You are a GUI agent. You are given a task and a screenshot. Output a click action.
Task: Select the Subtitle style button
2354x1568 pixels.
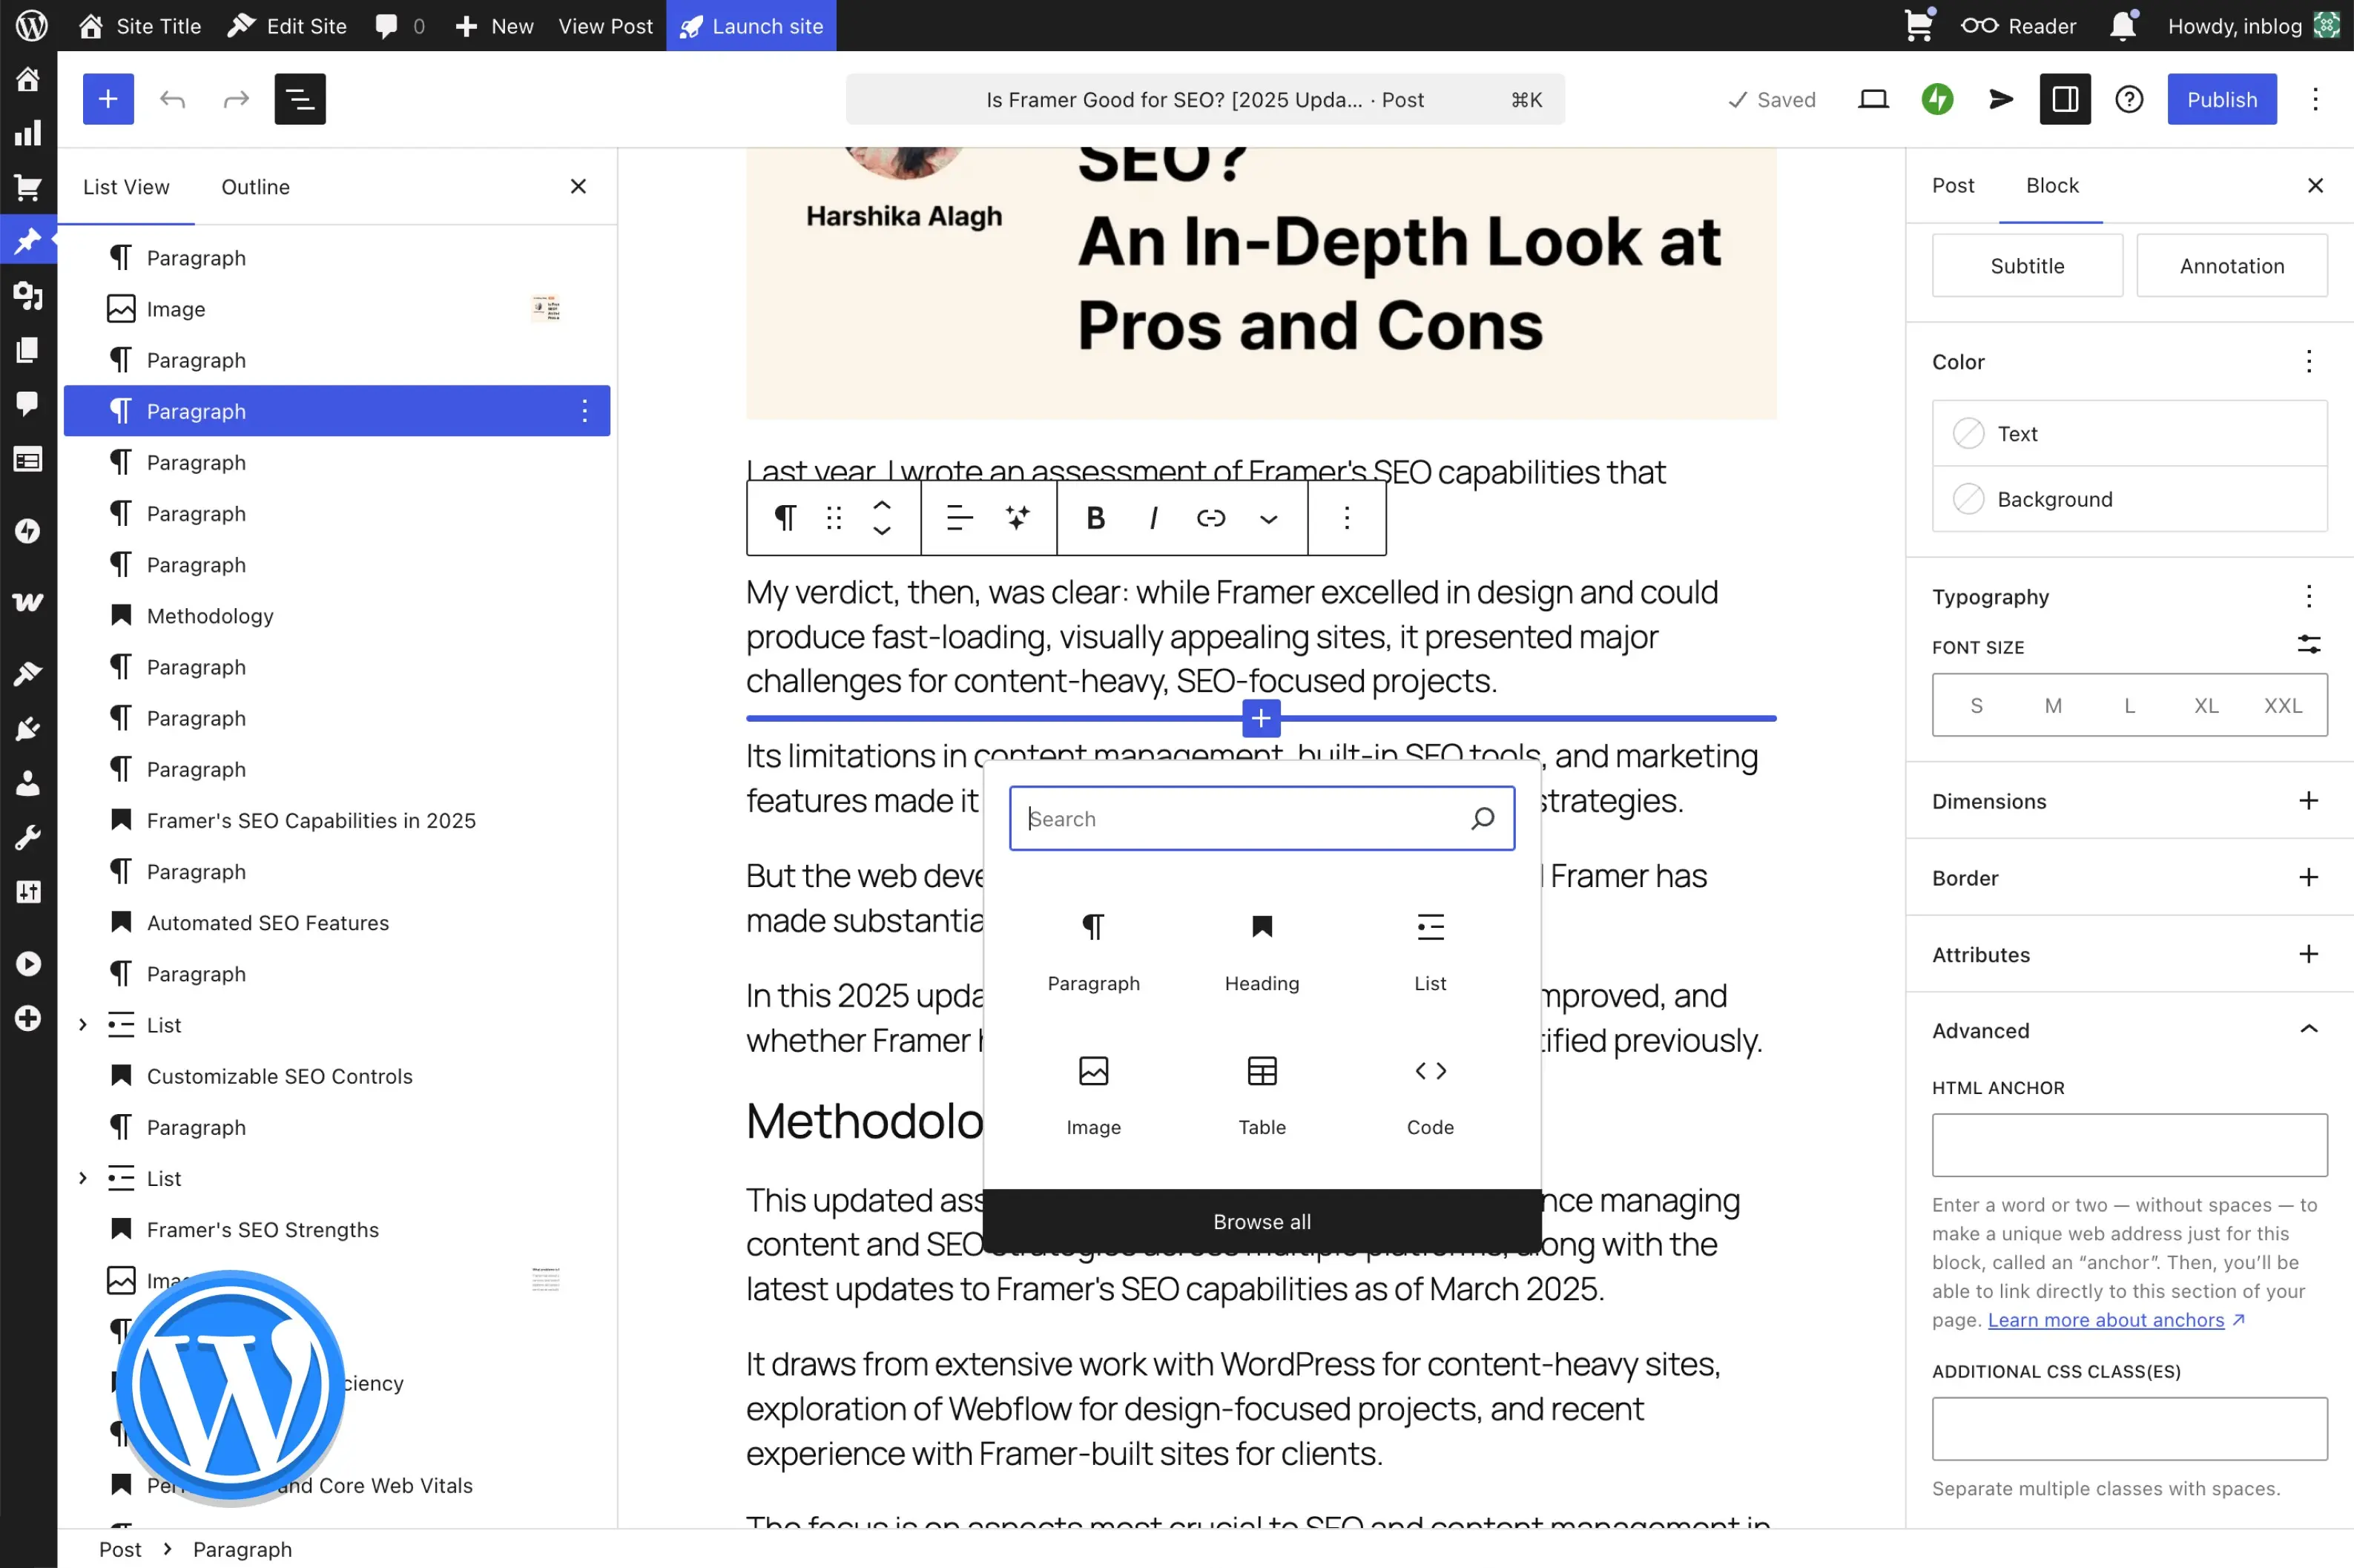pyautogui.click(x=2027, y=265)
